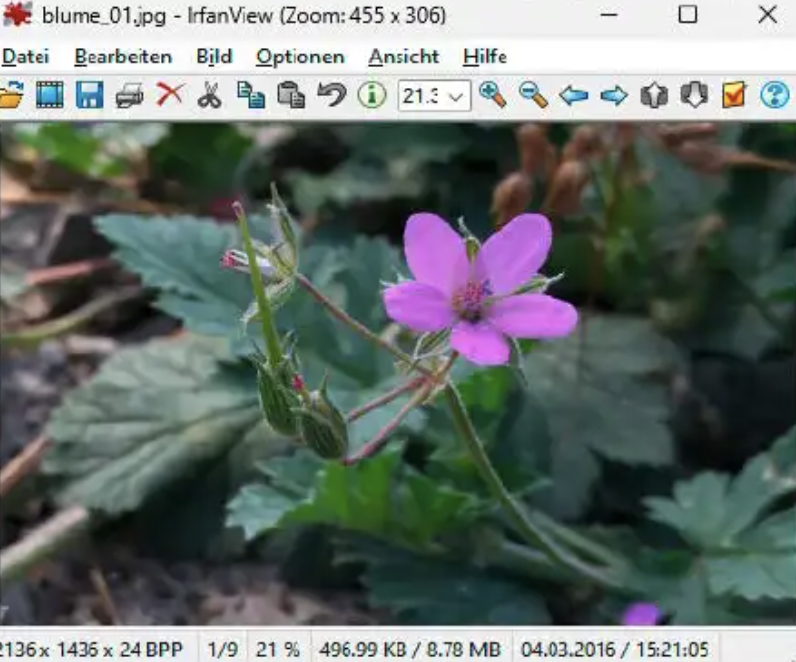Screen dimensions: 796x662
Task: Click the Print icon
Action: click(130, 96)
